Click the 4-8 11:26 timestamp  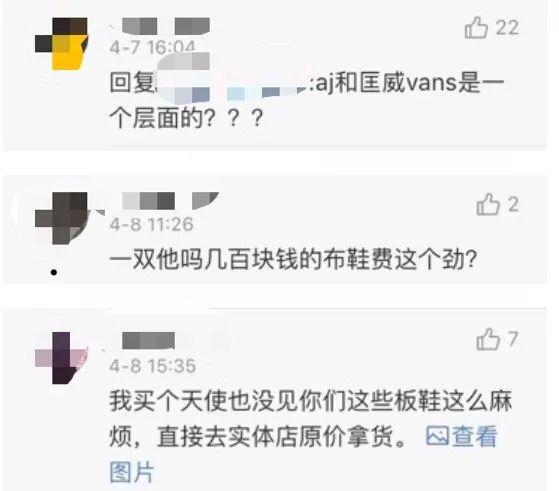(152, 225)
